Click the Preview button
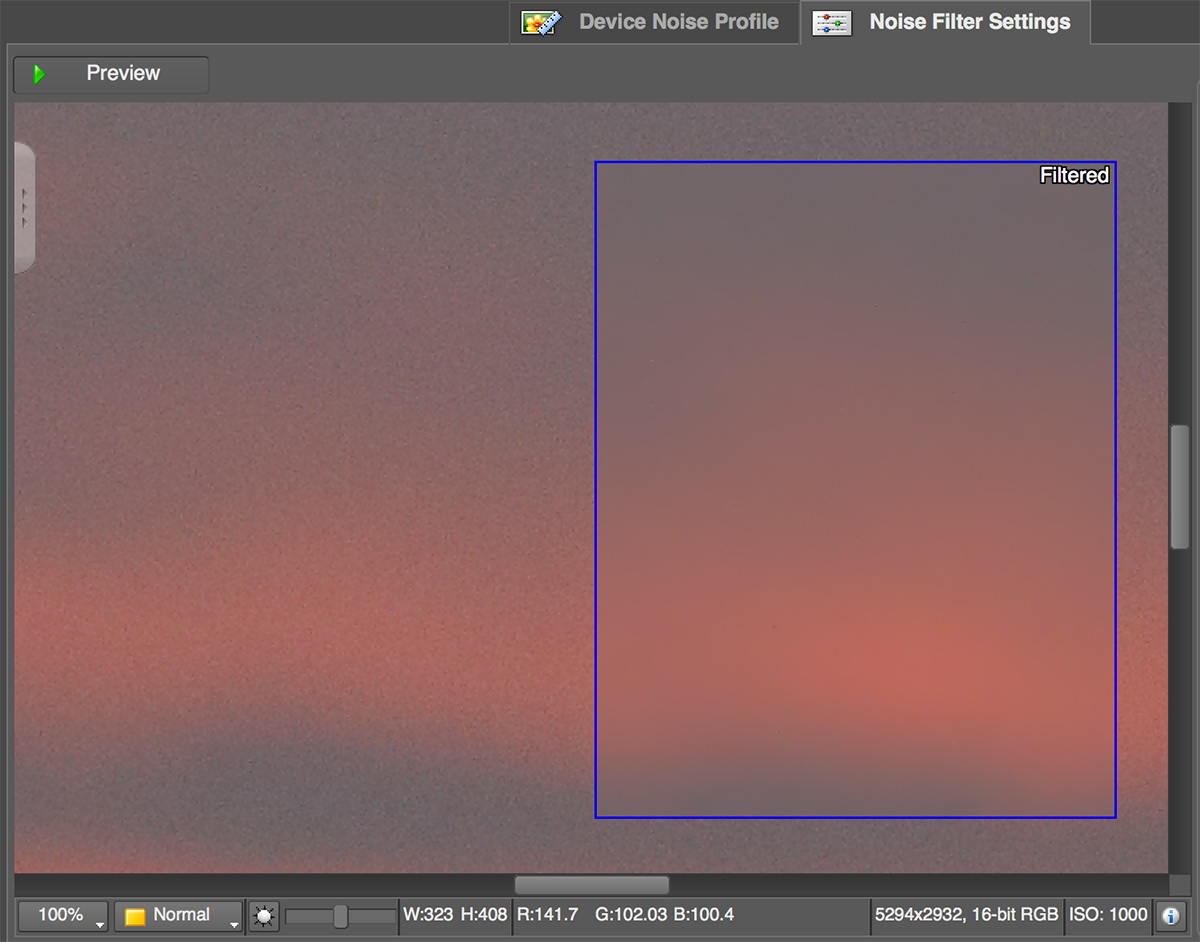Image resolution: width=1200 pixels, height=942 pixels. tap(111, 74)
